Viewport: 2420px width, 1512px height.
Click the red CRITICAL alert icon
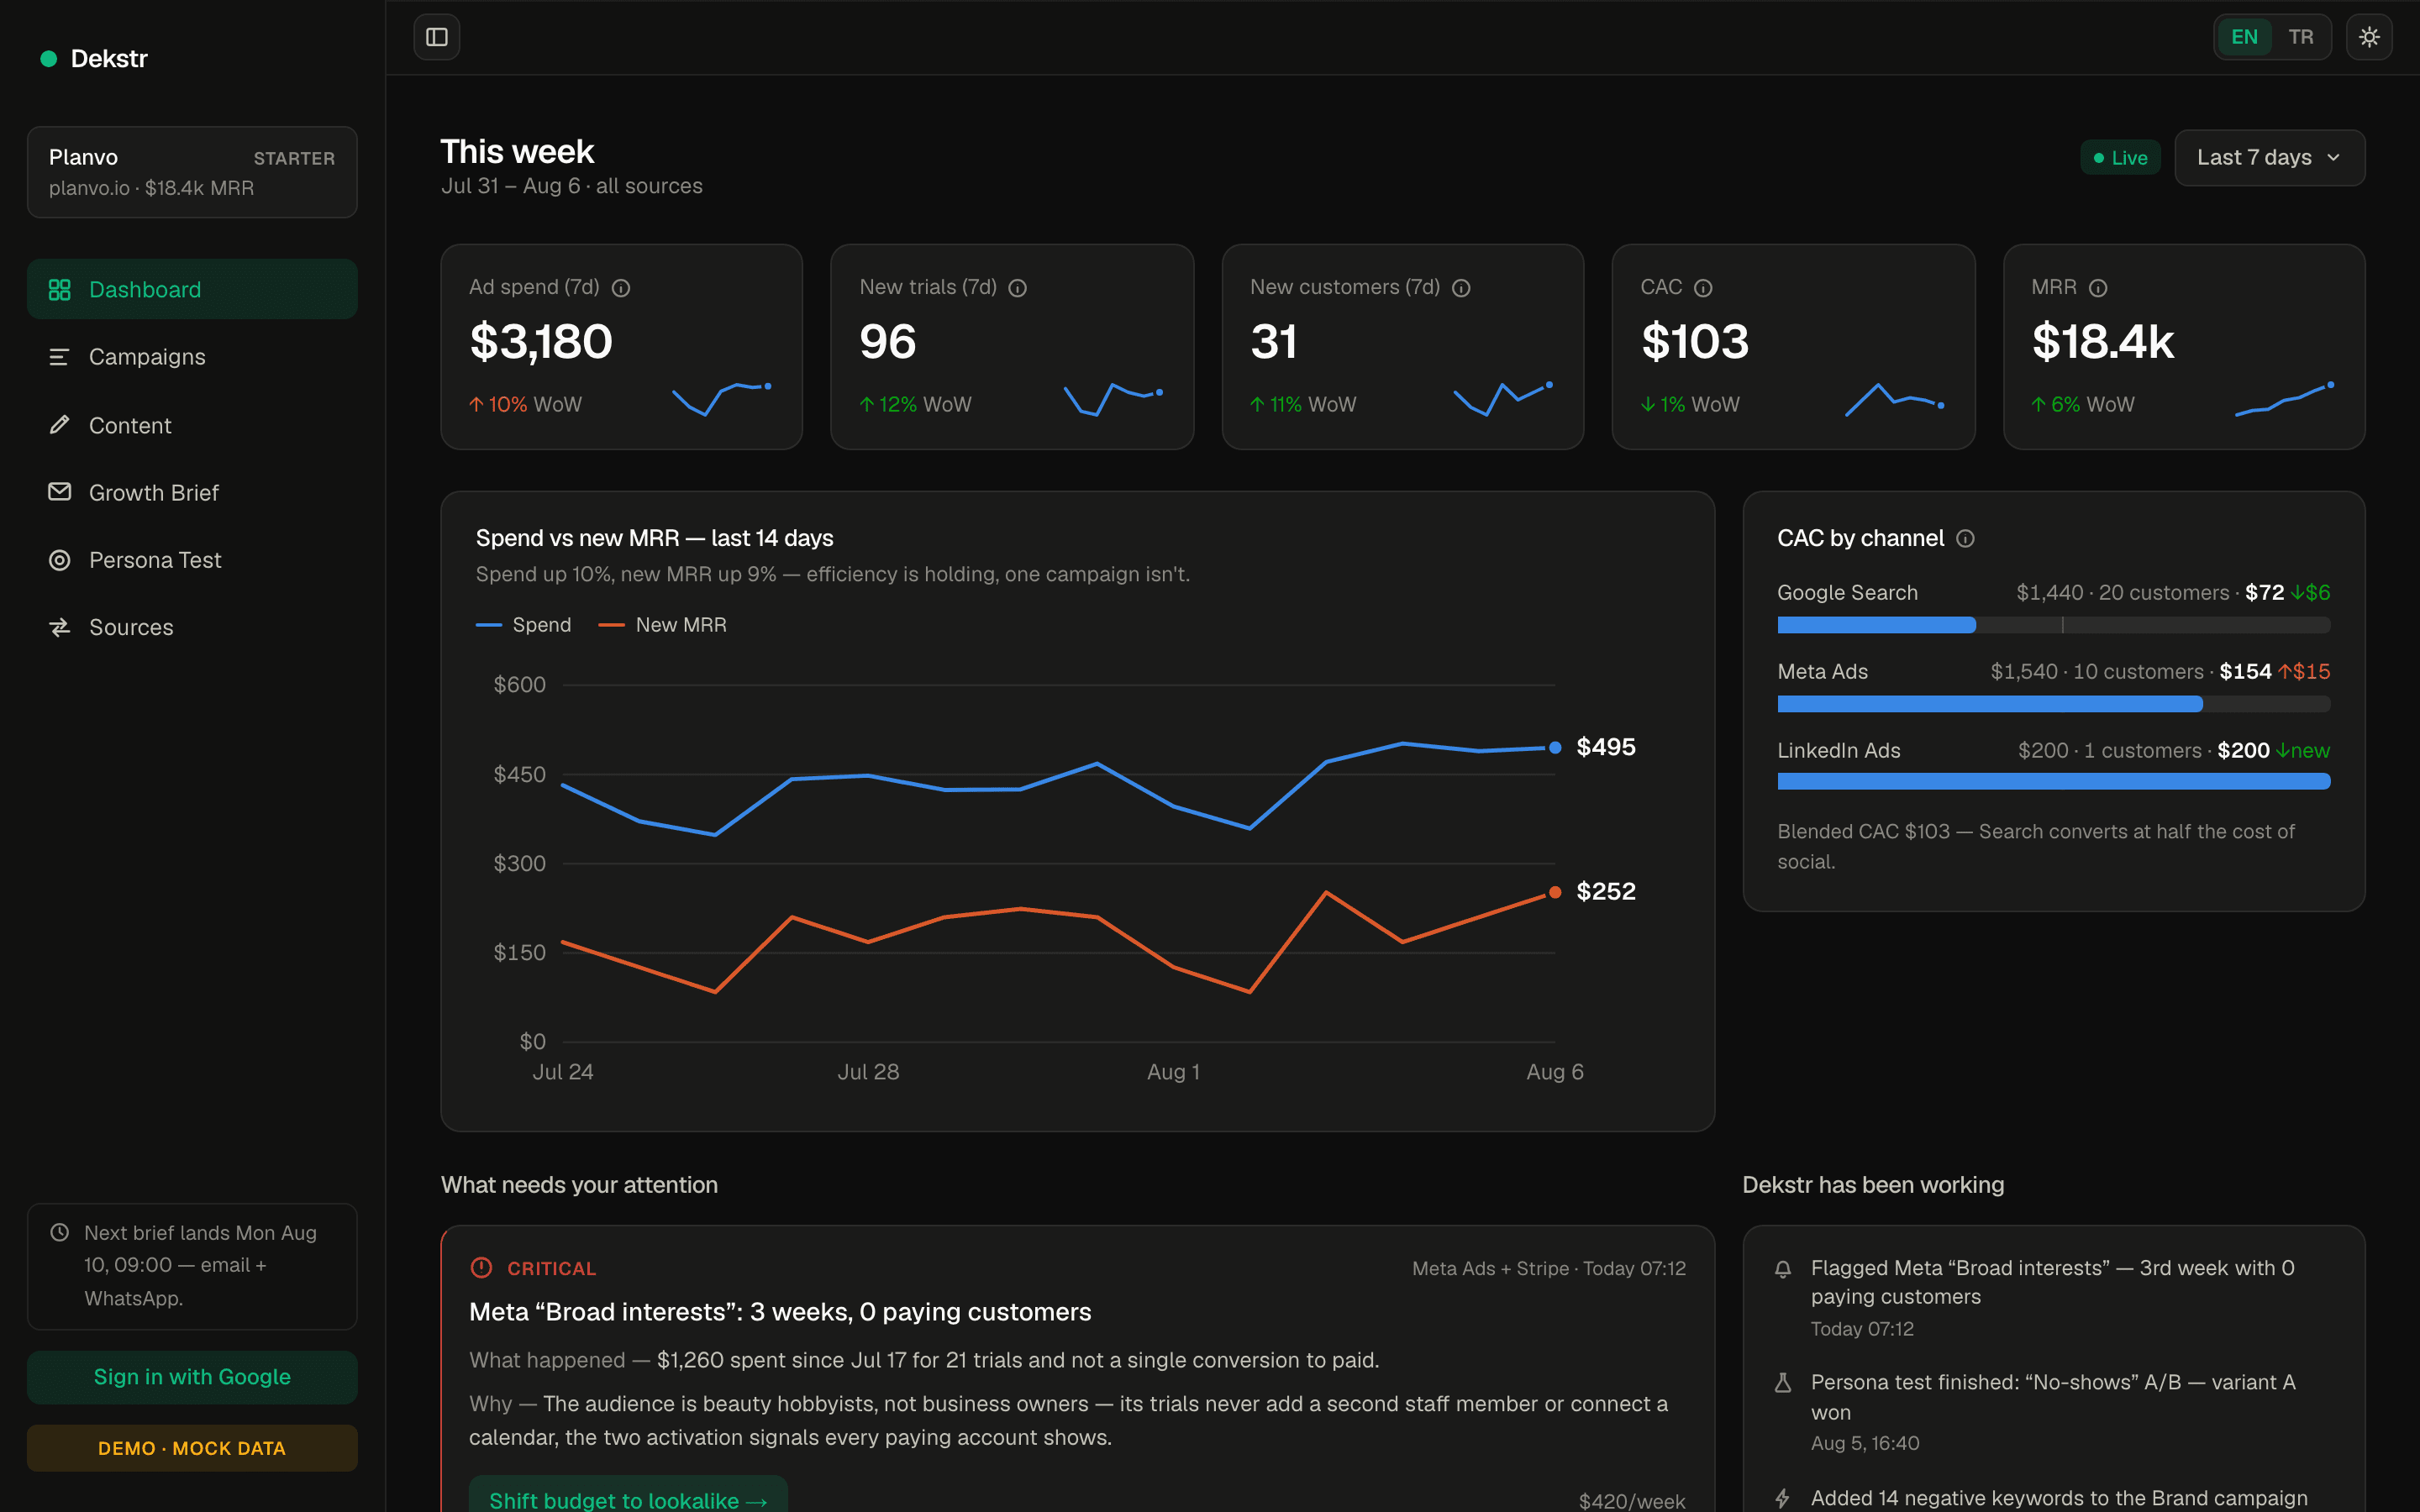click(481, 1268)
